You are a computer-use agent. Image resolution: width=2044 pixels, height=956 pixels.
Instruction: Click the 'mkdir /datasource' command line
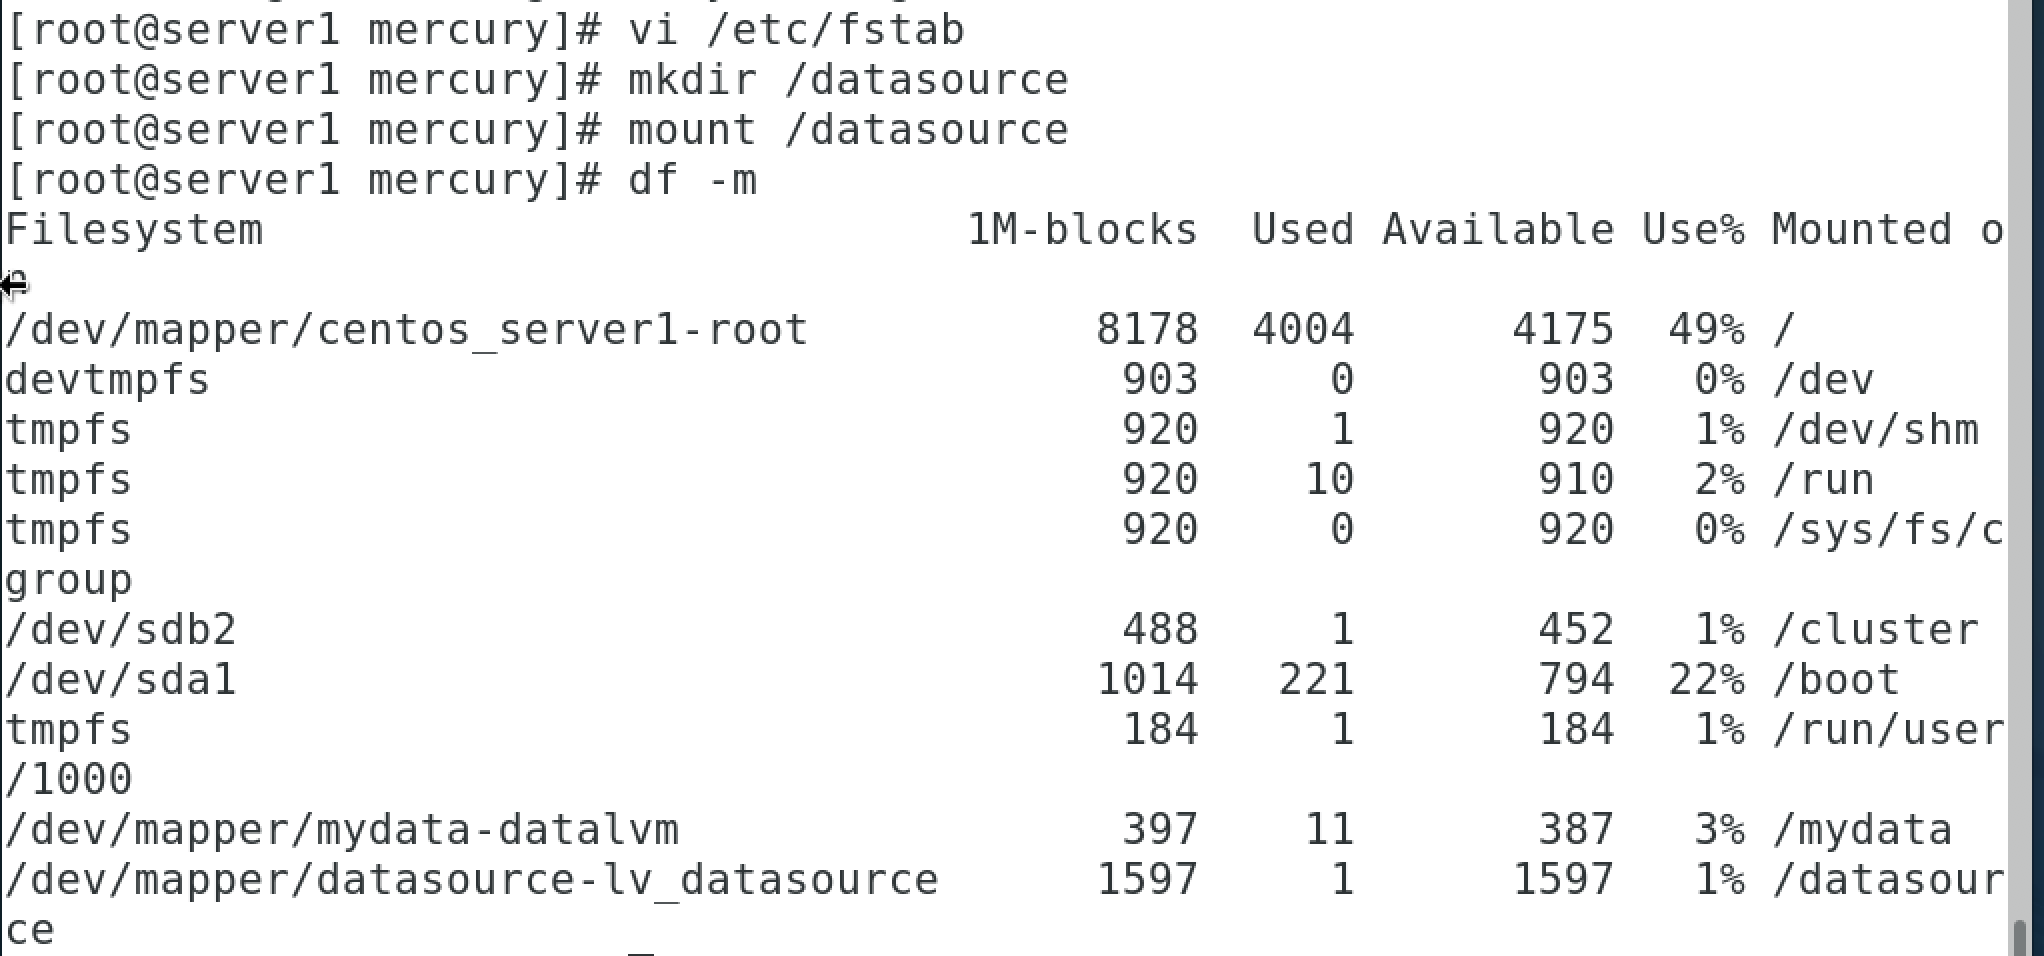(537, 79)
